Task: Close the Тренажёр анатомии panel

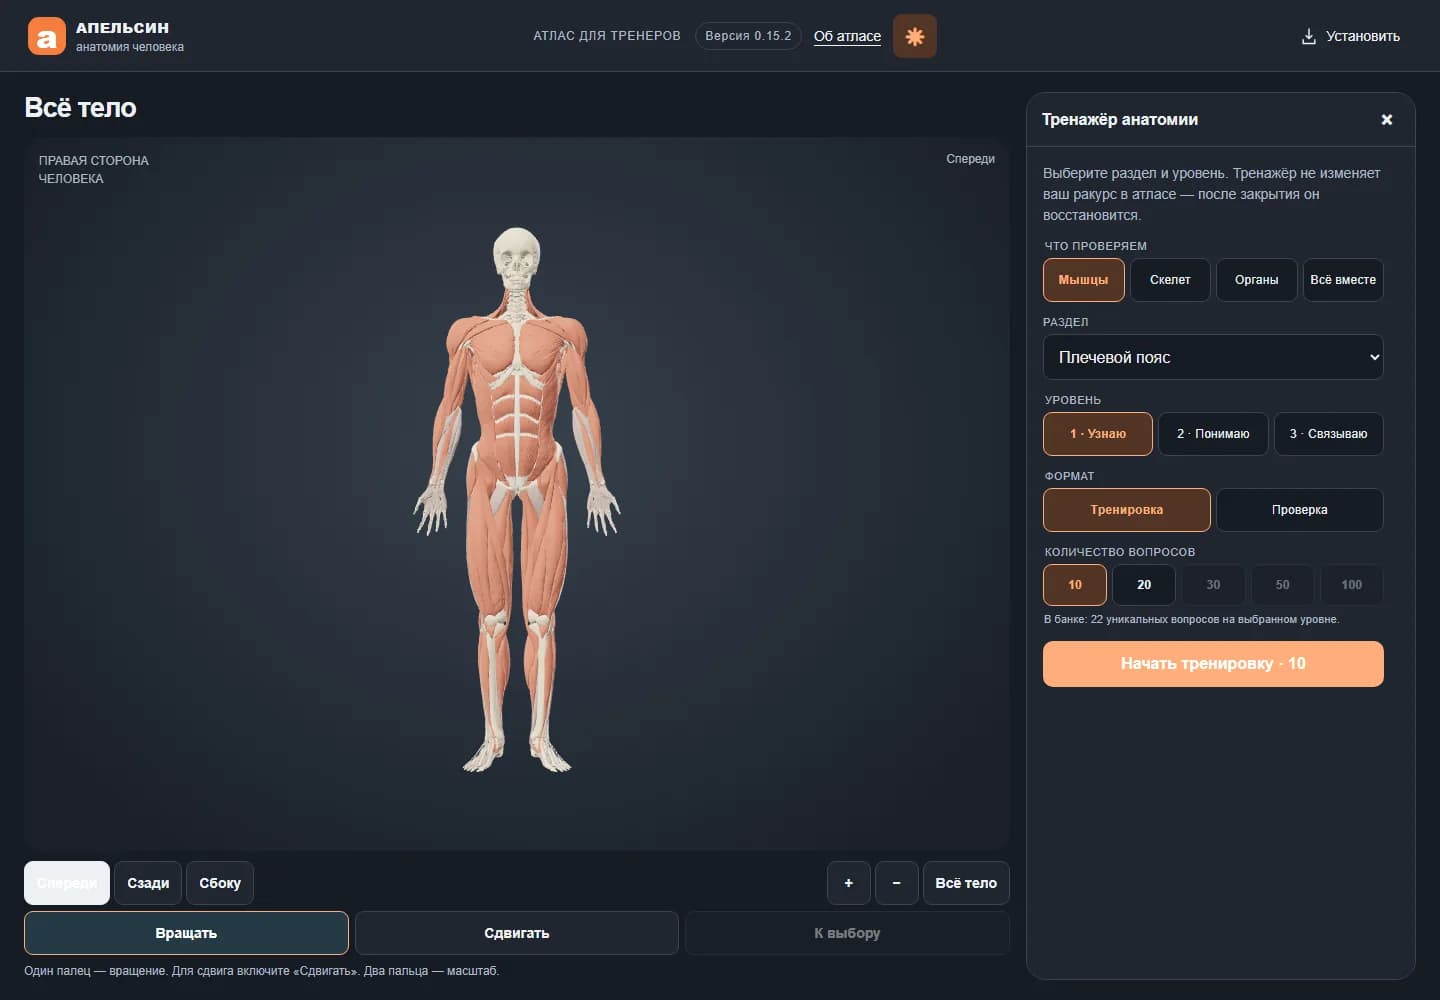Action: [x=1386, y=119]
